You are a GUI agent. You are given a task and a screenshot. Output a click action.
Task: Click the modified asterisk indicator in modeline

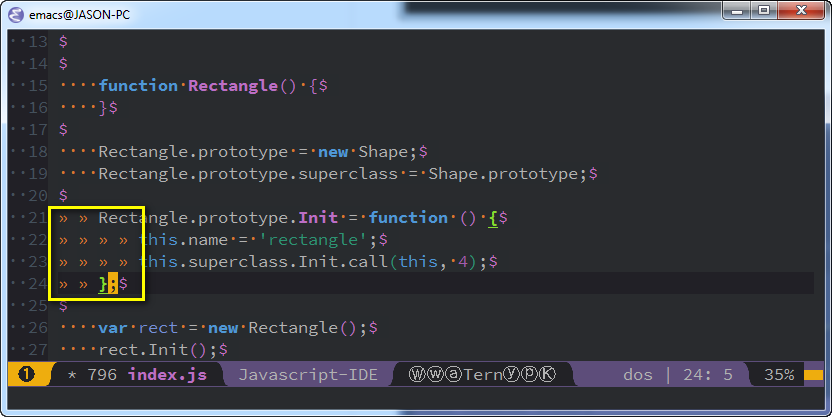[x=73, y=376]
